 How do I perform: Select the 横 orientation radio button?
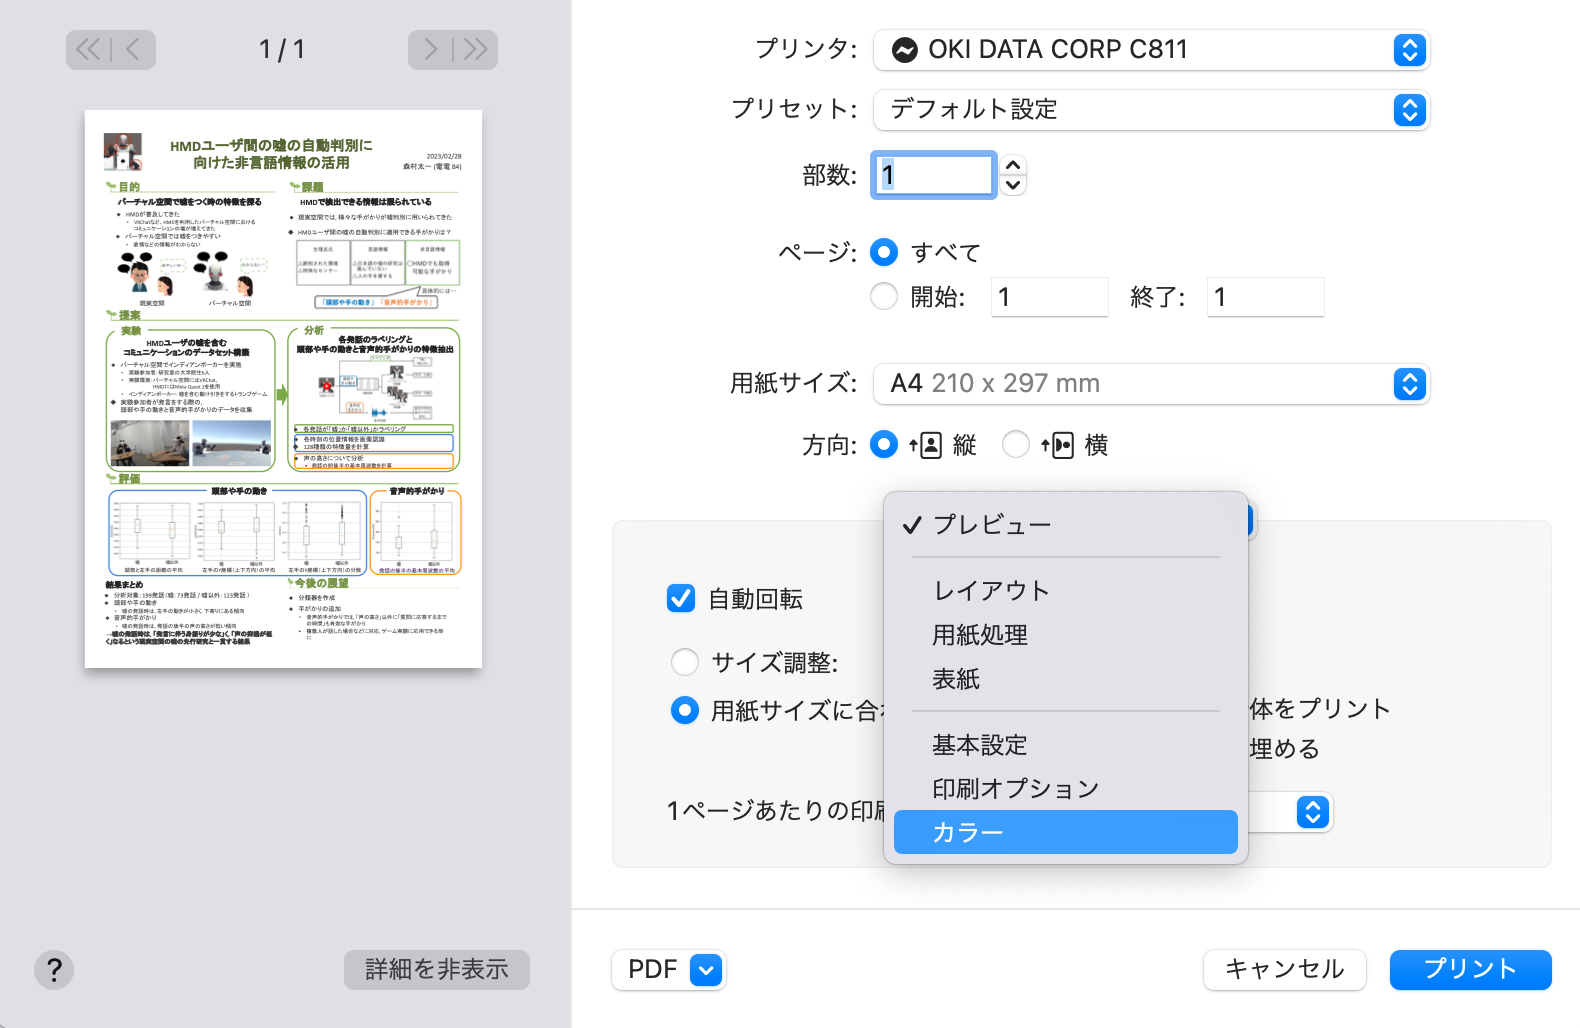1016,445
